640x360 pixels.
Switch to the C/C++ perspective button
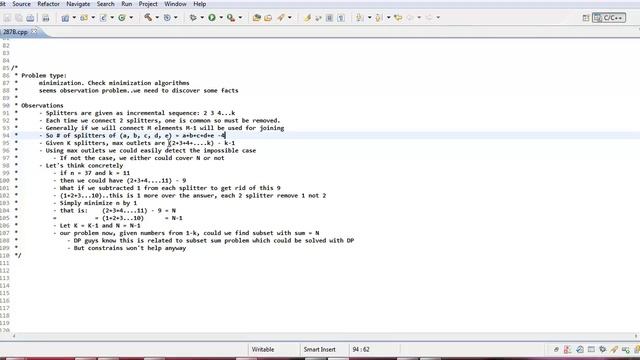tap(609, 18)
